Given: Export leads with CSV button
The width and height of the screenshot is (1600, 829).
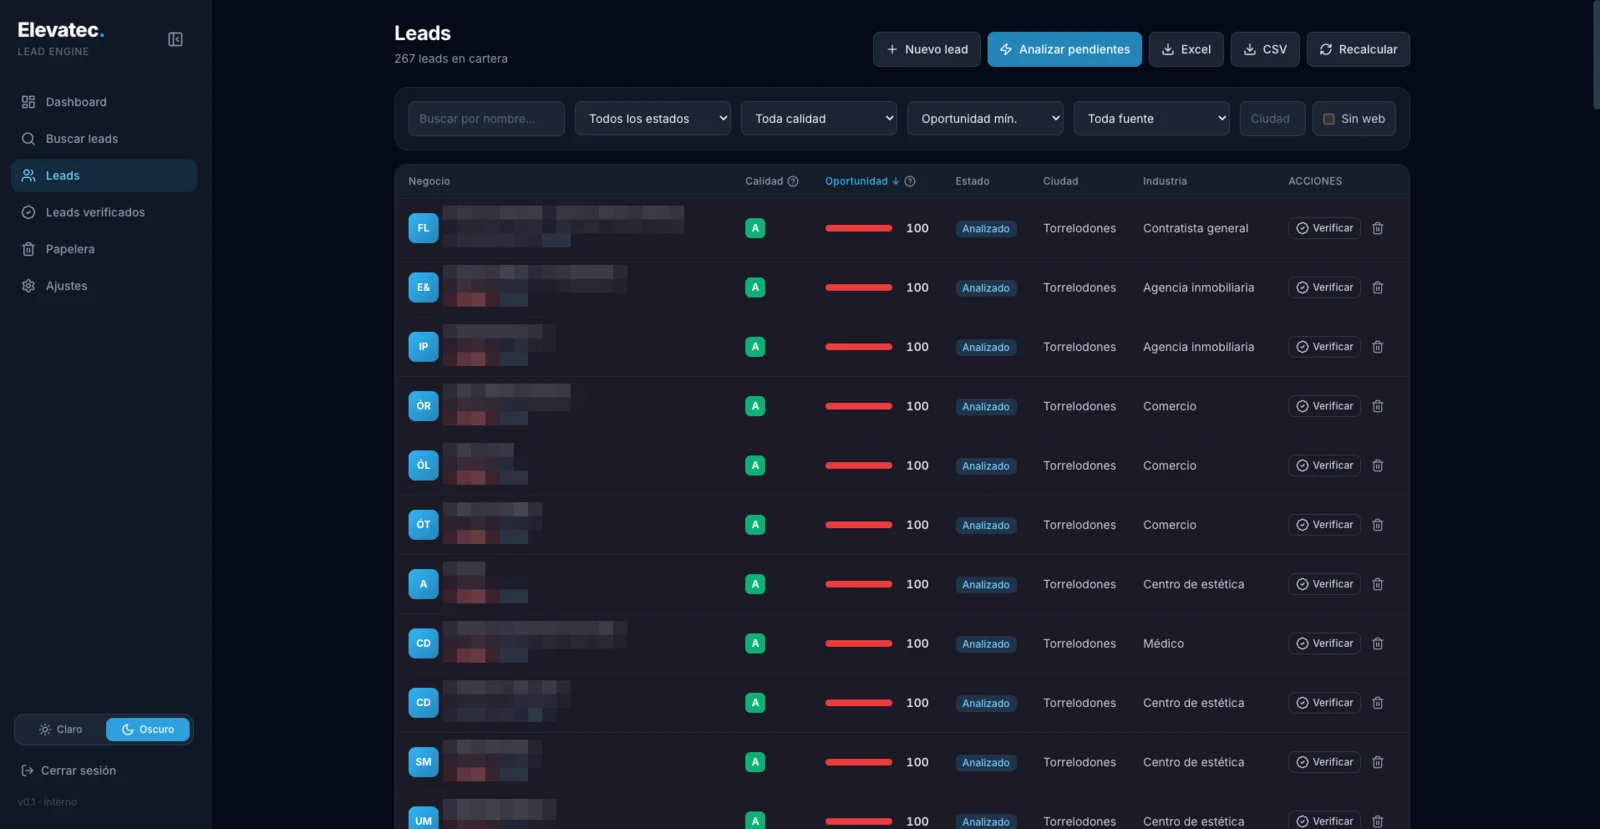Looking at the screenshot, I should pyautogui.click(x=1265, y=49).
